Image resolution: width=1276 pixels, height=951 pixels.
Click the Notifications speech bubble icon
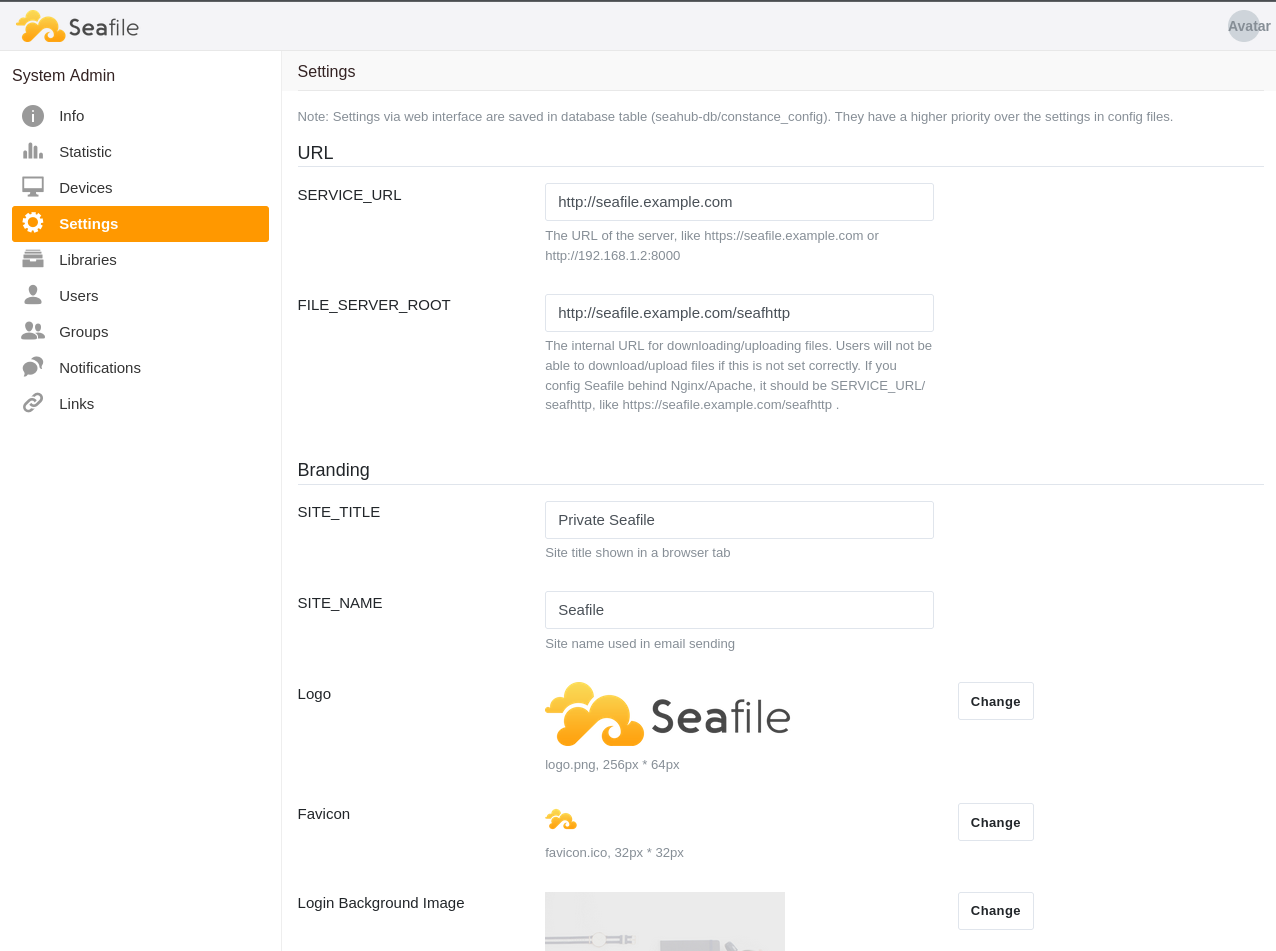pos(33,368)
